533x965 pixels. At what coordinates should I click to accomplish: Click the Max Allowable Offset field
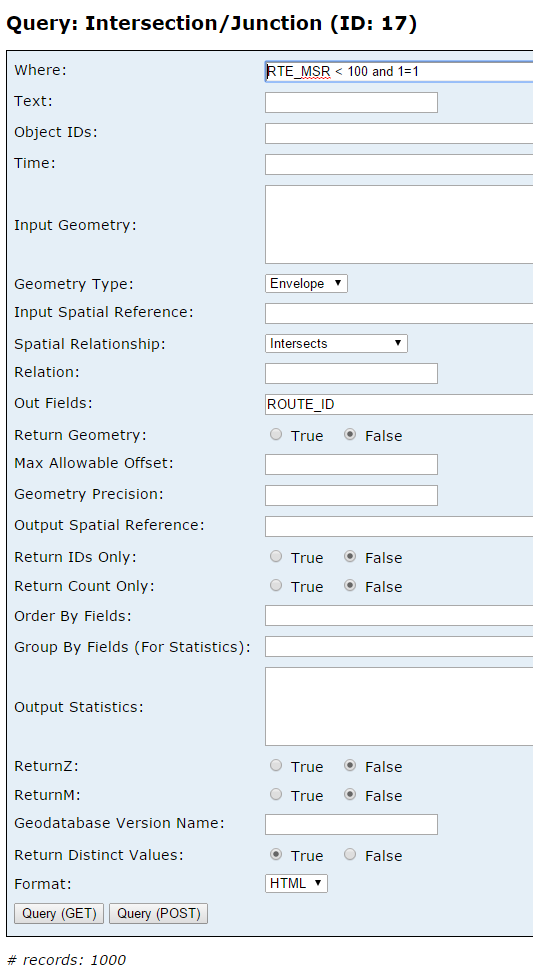pyautogui.click(x=351, y=465)
